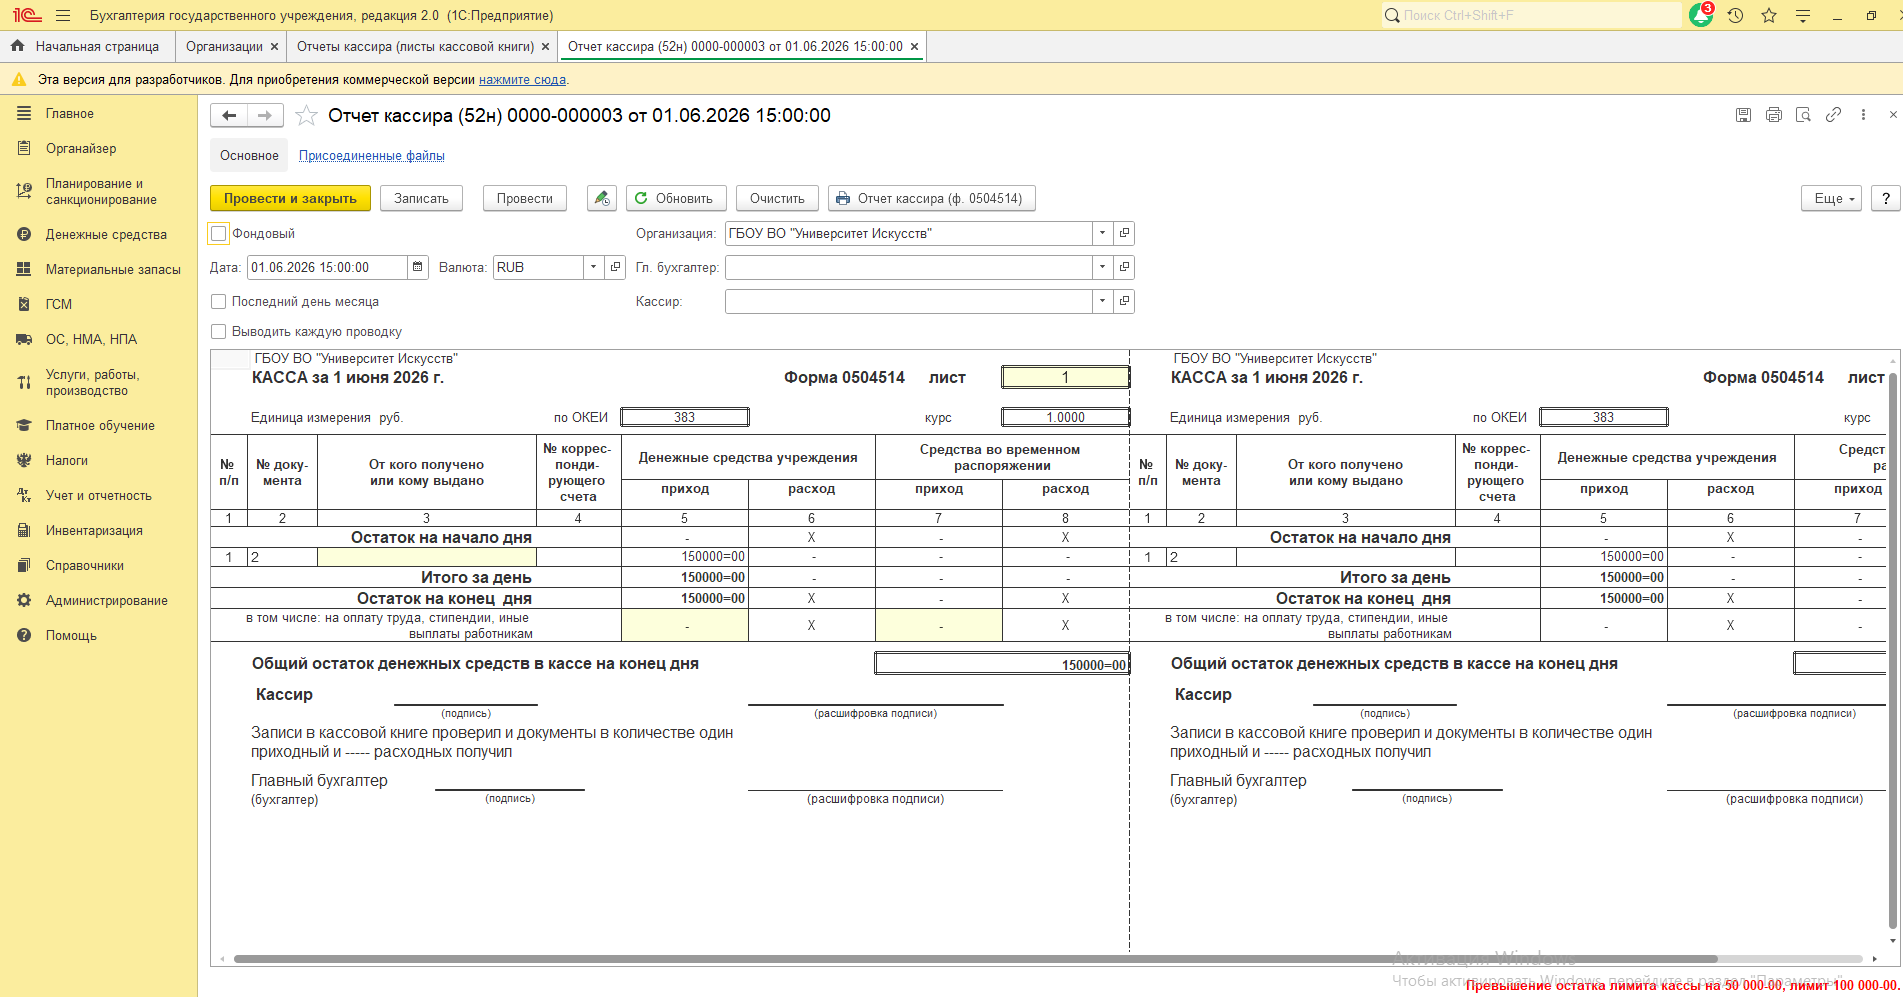Open the favorites star in title bar
The height and width of the screenshot is (997, 1903).
(x=1769, y=15)
